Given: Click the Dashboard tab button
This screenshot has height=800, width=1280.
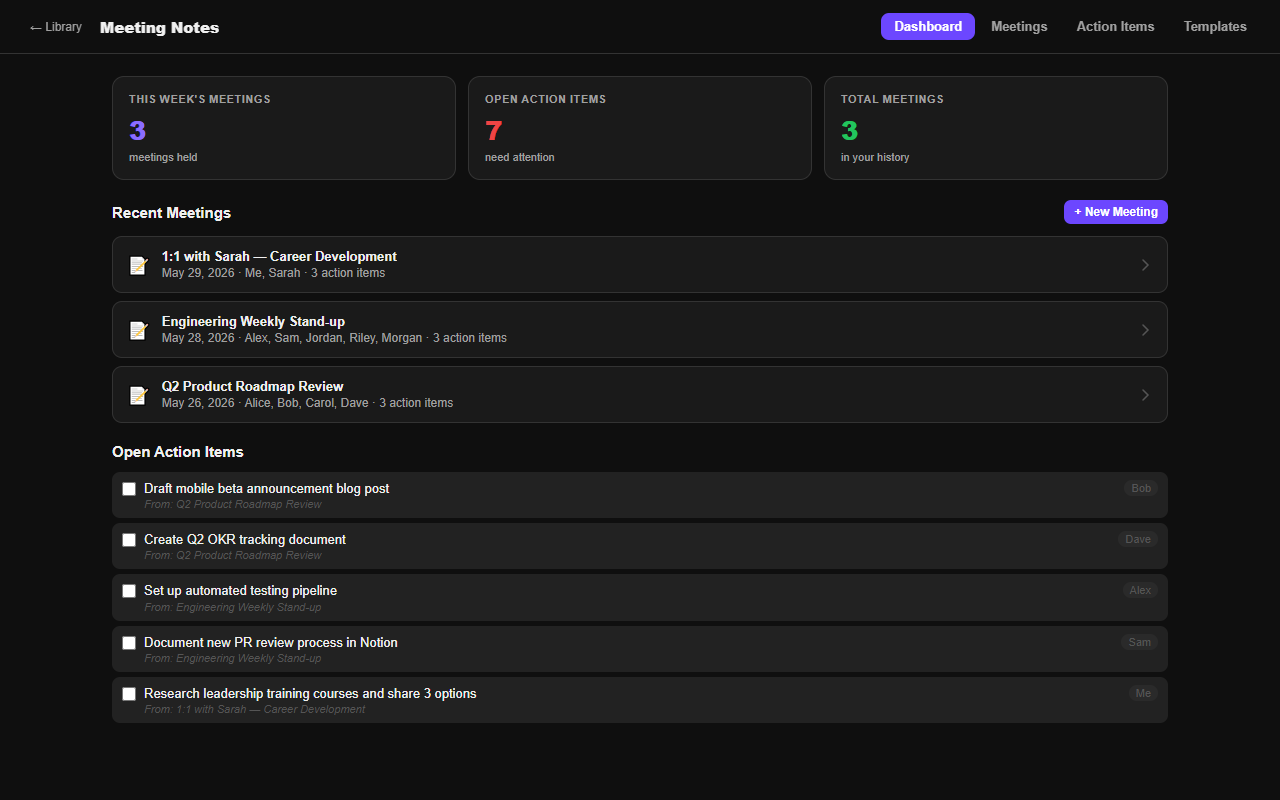Looking at the screenshot, I should 928,27.
